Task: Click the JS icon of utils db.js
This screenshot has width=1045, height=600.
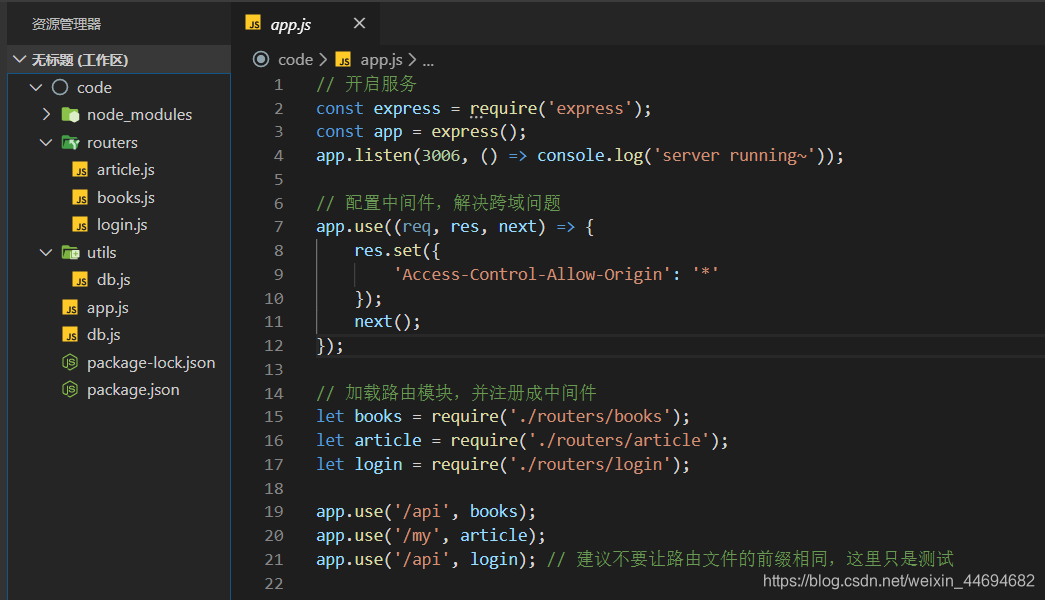Action: [80, 280]
